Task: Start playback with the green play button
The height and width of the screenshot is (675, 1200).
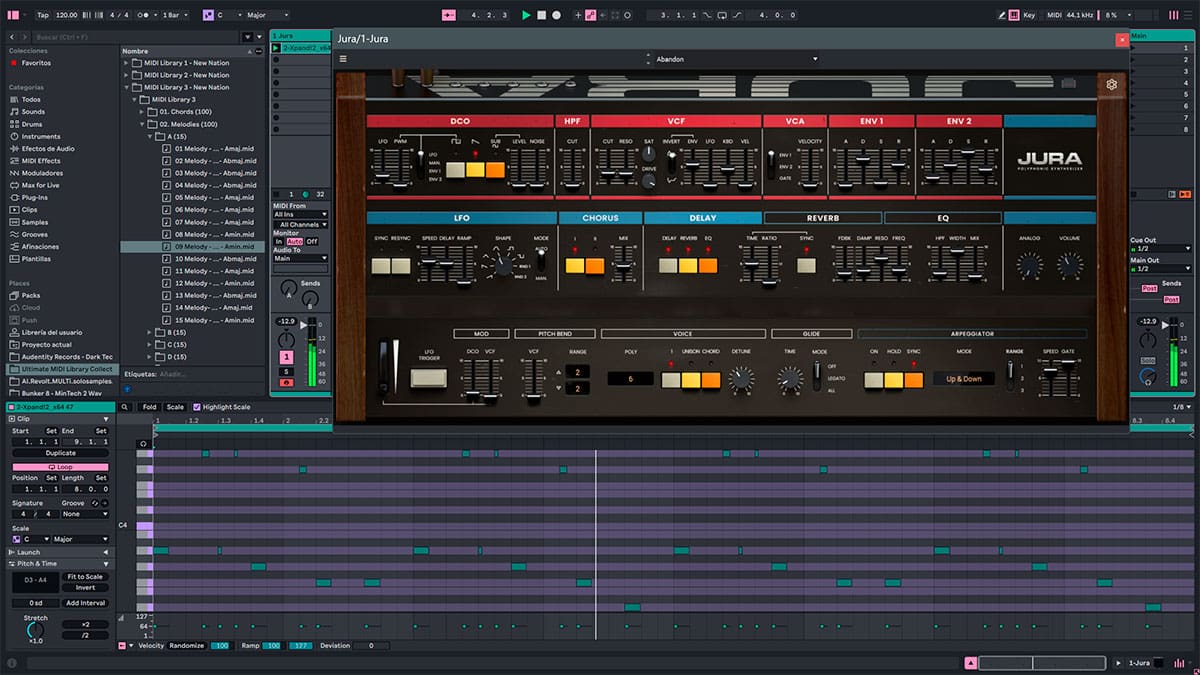Action: click(x=526, y=15)
